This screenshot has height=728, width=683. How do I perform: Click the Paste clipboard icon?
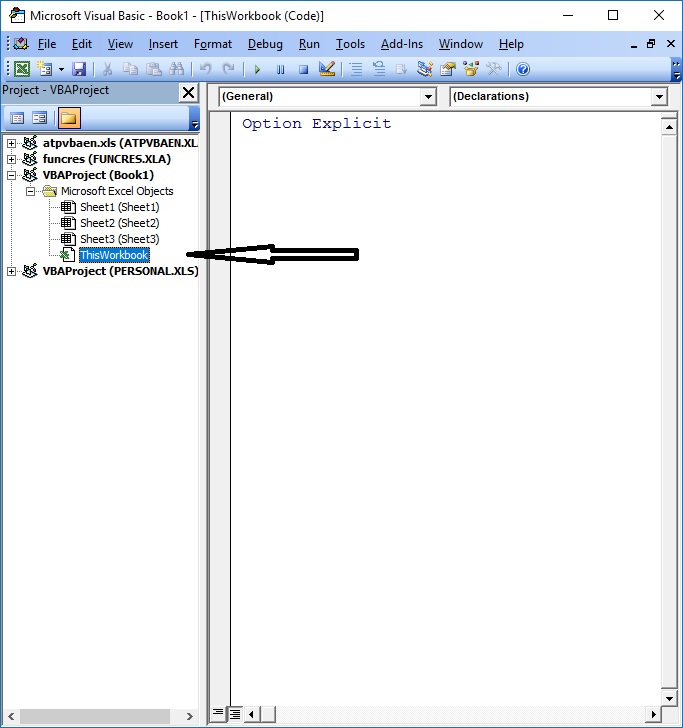(154, 69)
